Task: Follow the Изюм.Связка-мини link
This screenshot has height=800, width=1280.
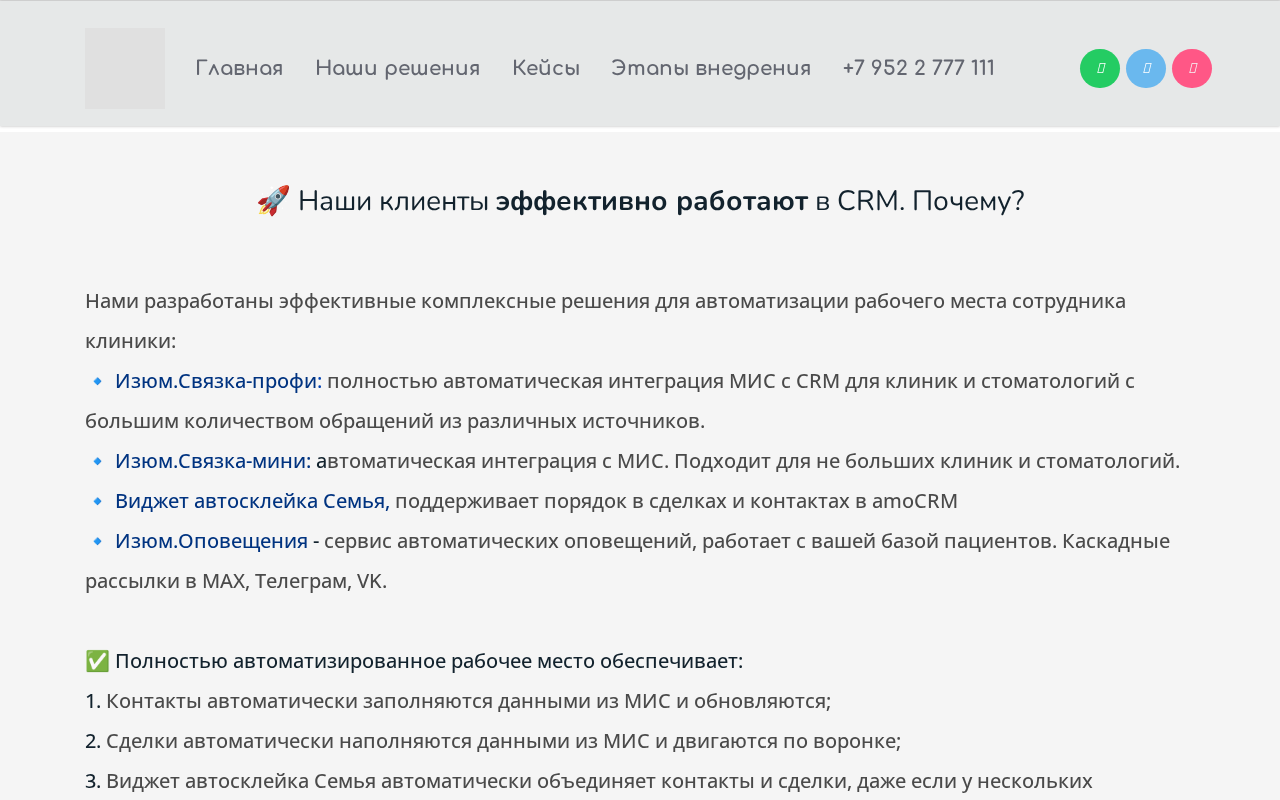Action: click(213, 461)
